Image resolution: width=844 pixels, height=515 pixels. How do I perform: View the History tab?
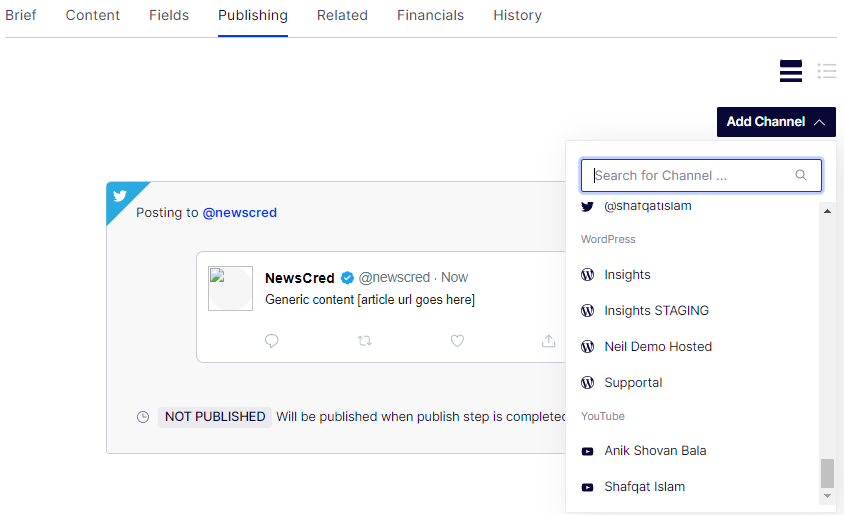point(518,15)
